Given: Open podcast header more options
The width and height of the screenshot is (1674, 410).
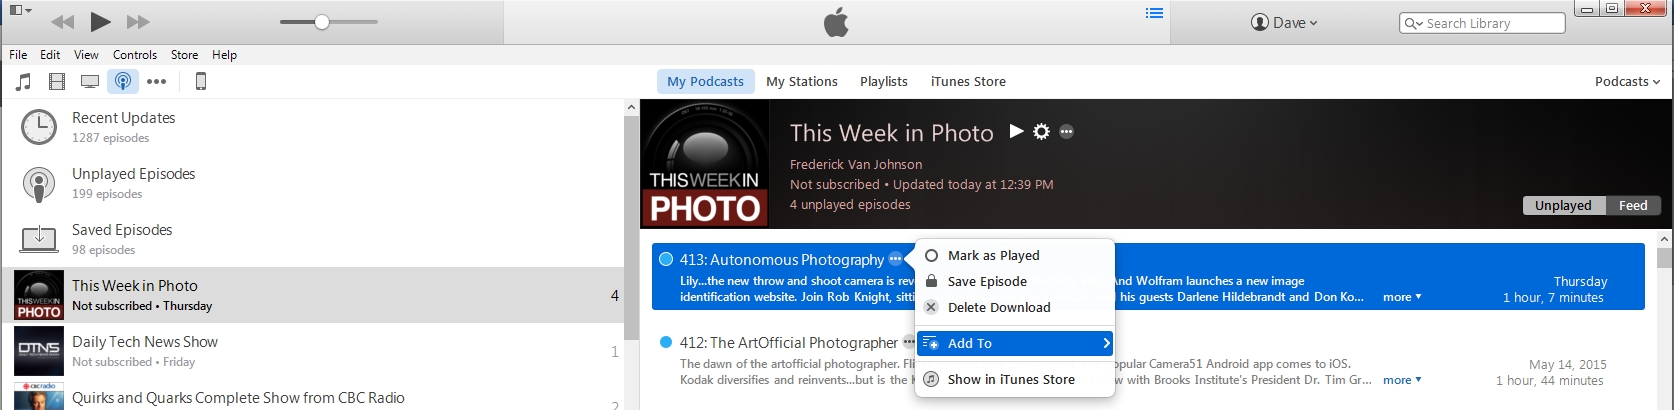Looking at the screenshot, I should [1067, 131].
